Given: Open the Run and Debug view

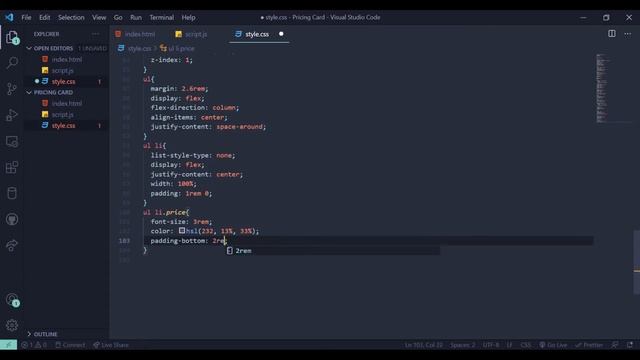Looking at the screenshot, I should tap(12, 115).
